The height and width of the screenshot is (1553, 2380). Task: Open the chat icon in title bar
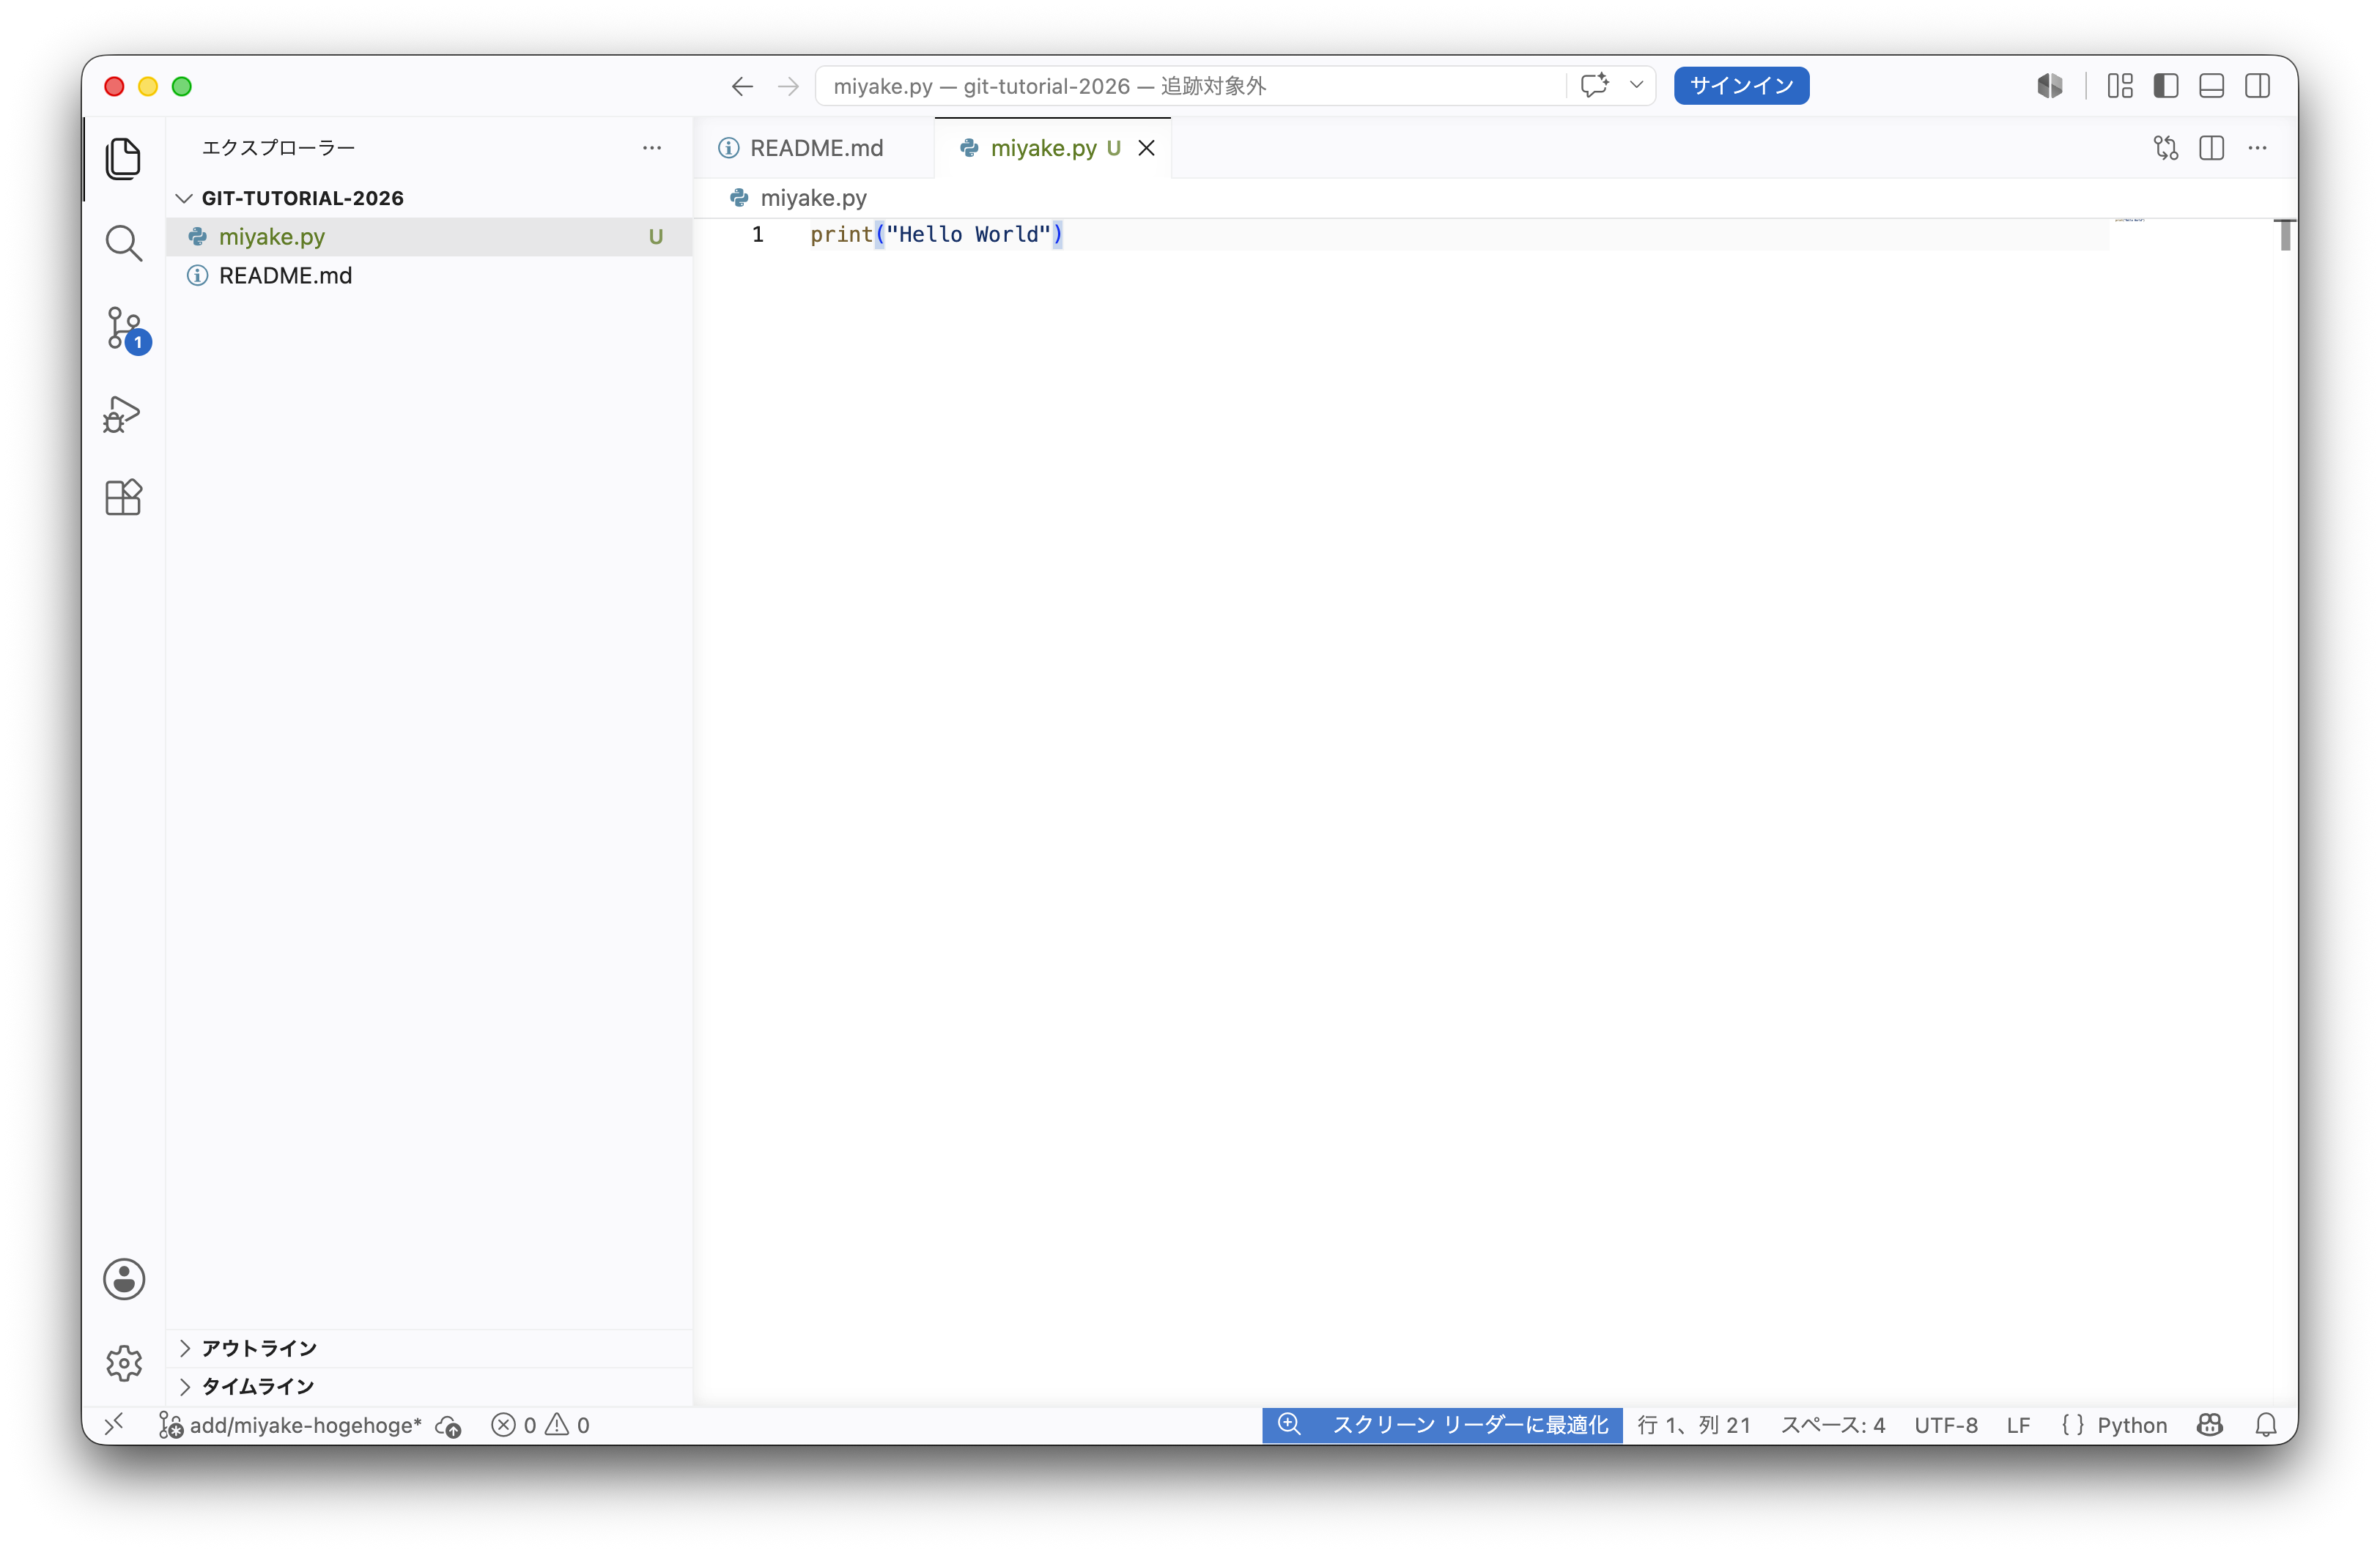[1595, 86]
